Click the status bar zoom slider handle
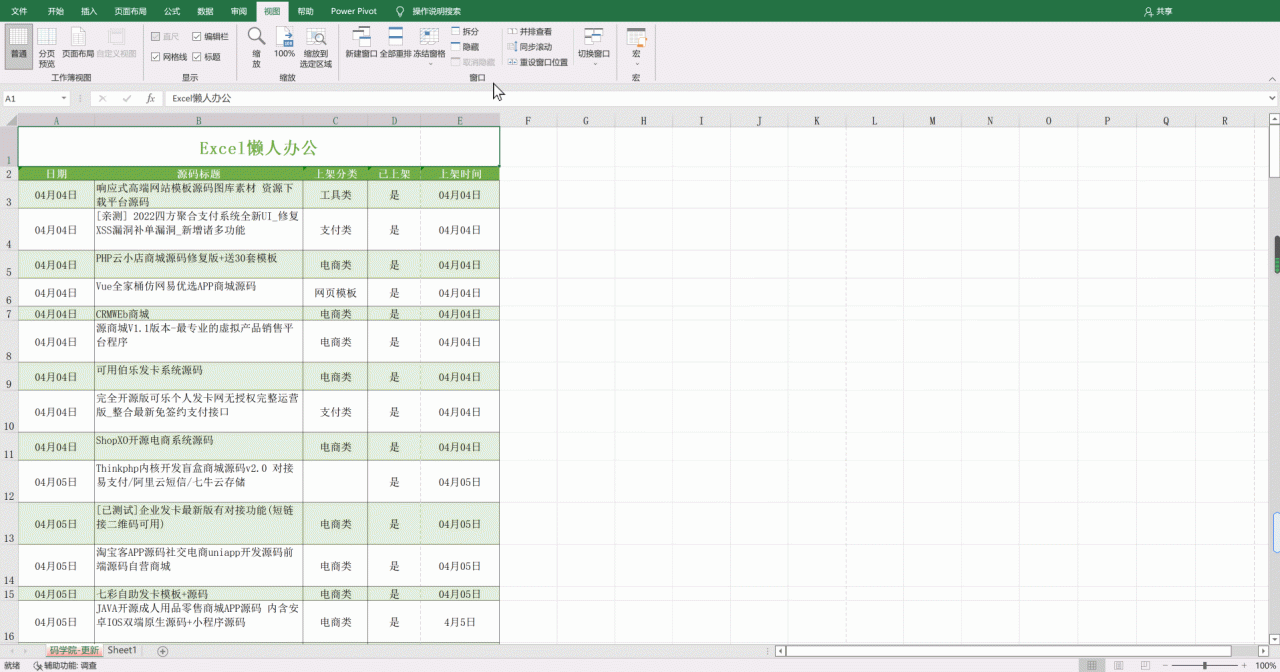1280x672 pixels. (1204, 665)
